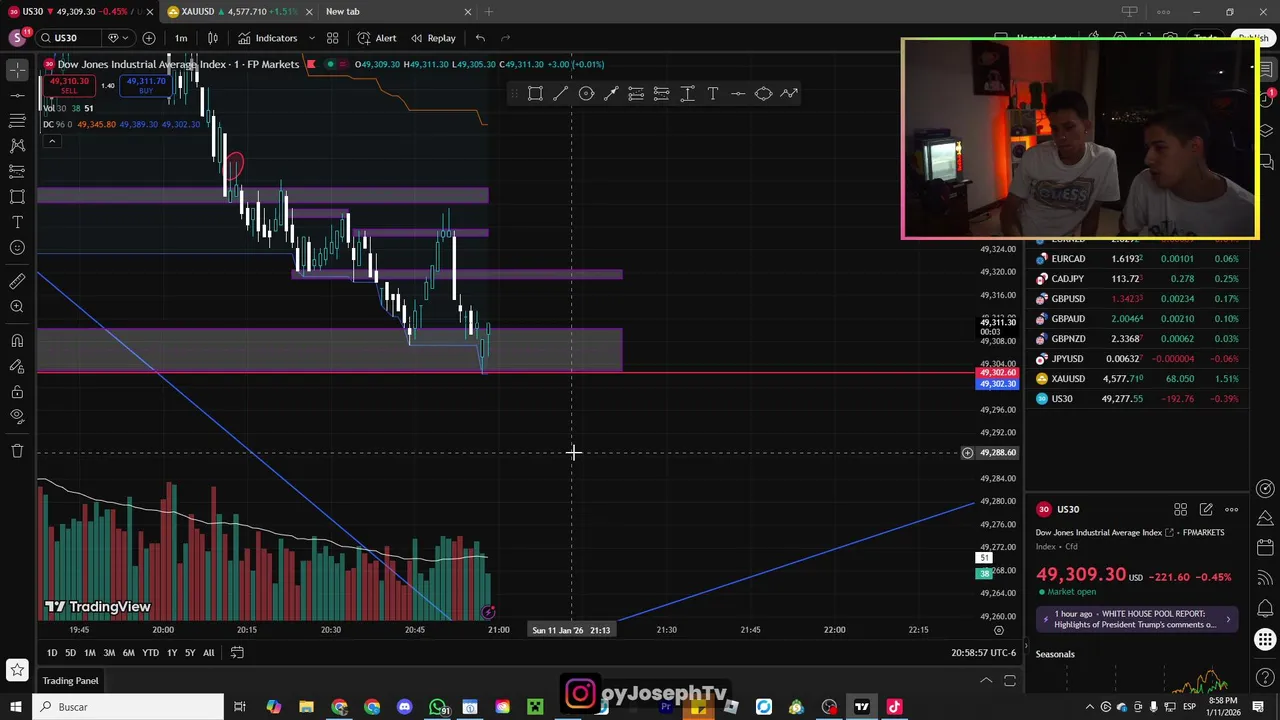Toggle stay in drawing mode pencil-lock icon
This screenshot has height=720, width=1280.
[17, 366]
